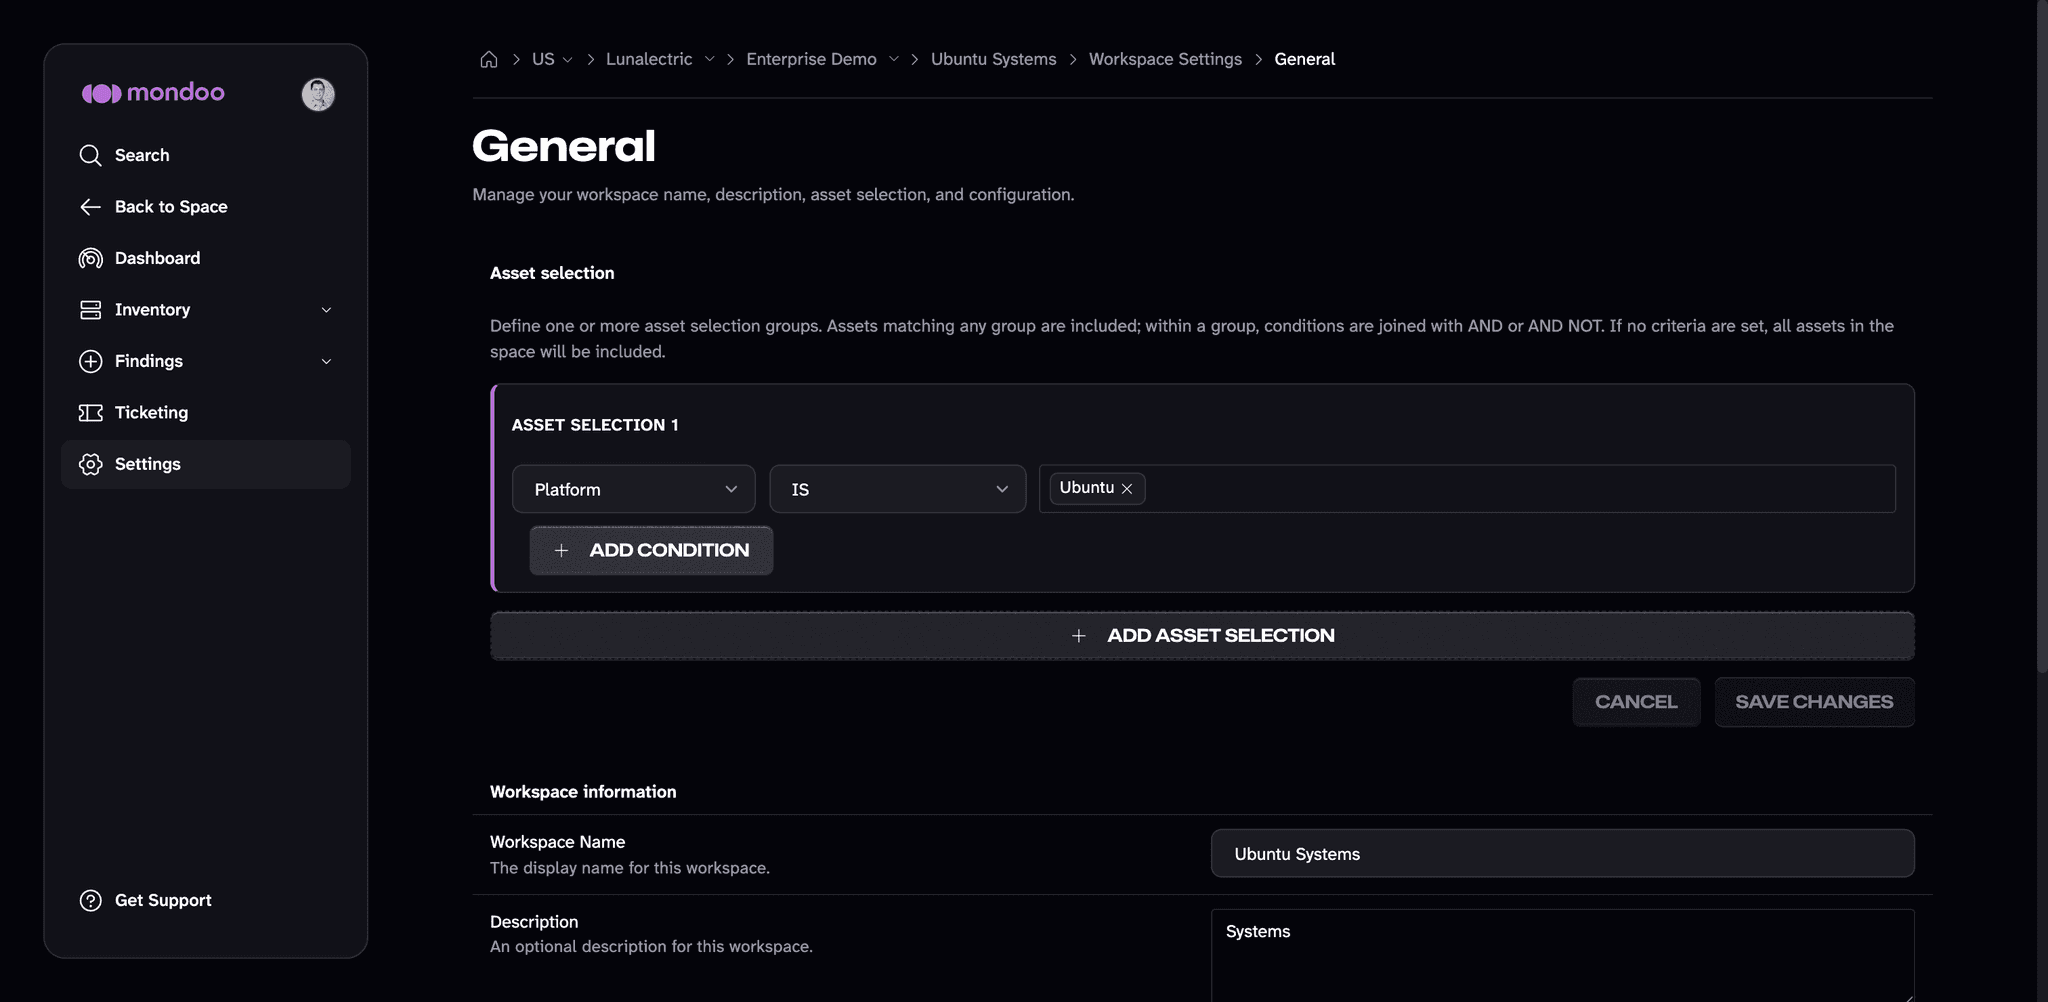Click the Mondoo logo
2048x1002 pixels.
pyautogui.click(x=153, y=93)
